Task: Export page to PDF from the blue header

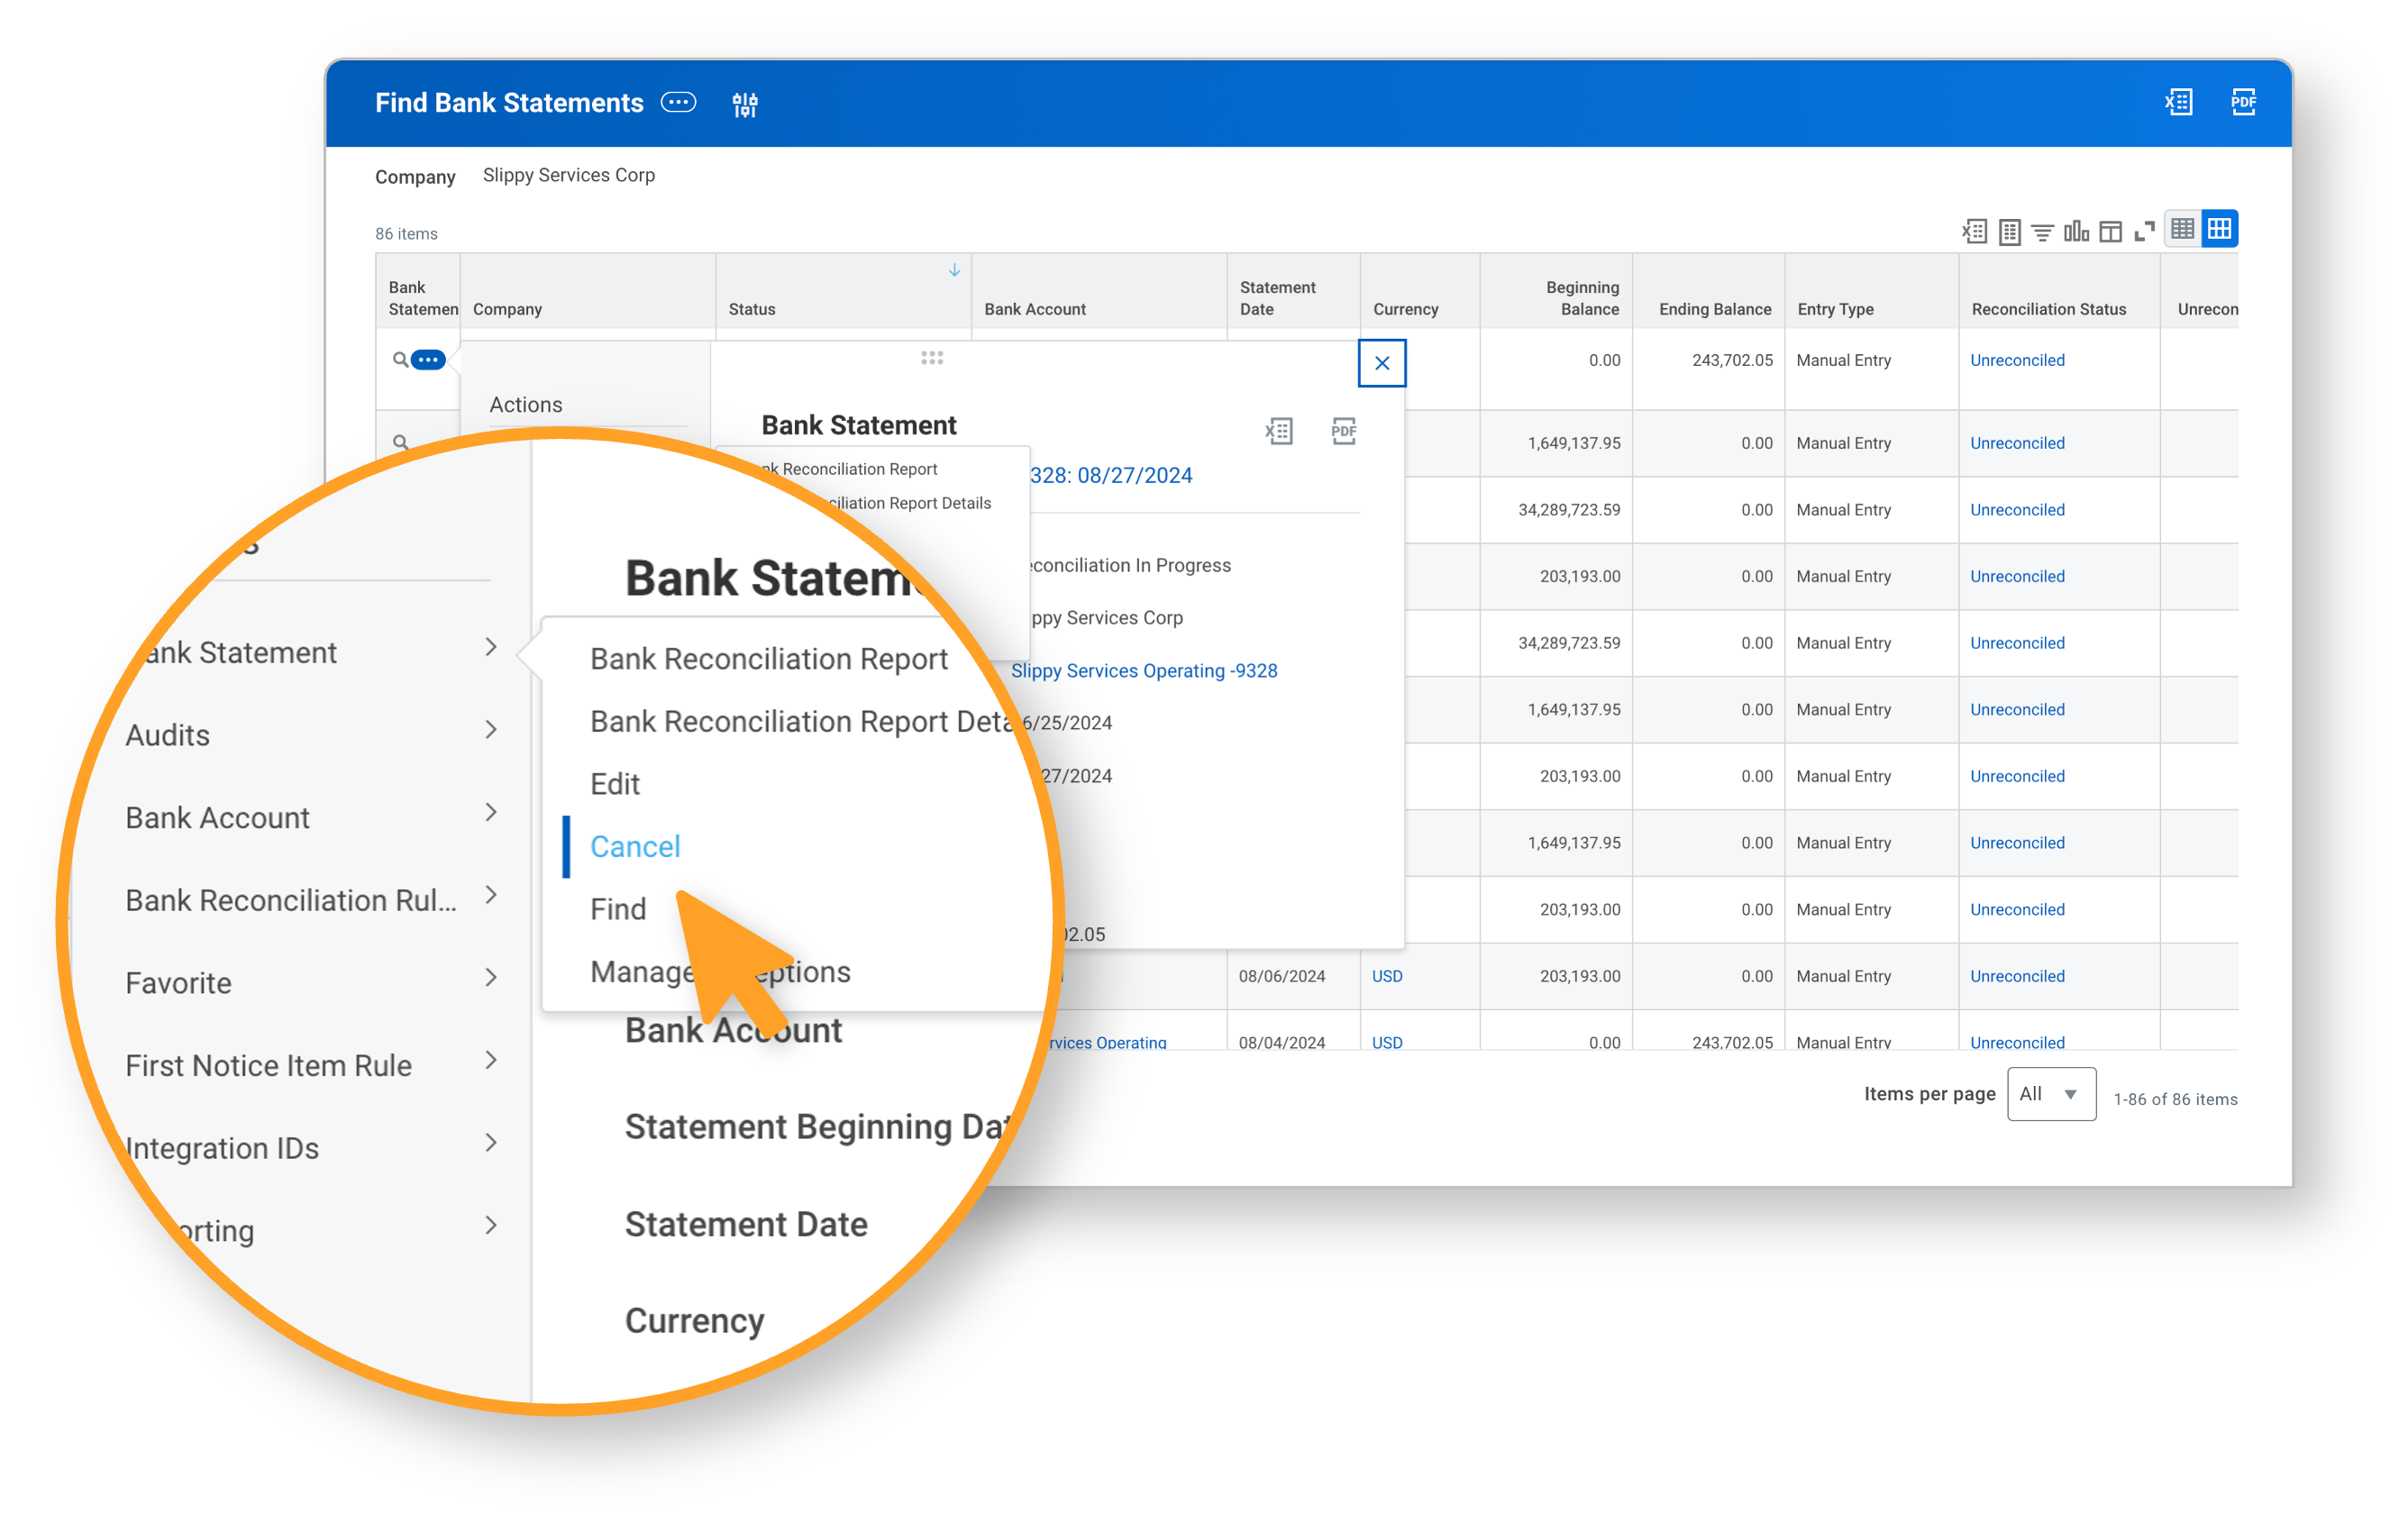Action: (2243, 102)
